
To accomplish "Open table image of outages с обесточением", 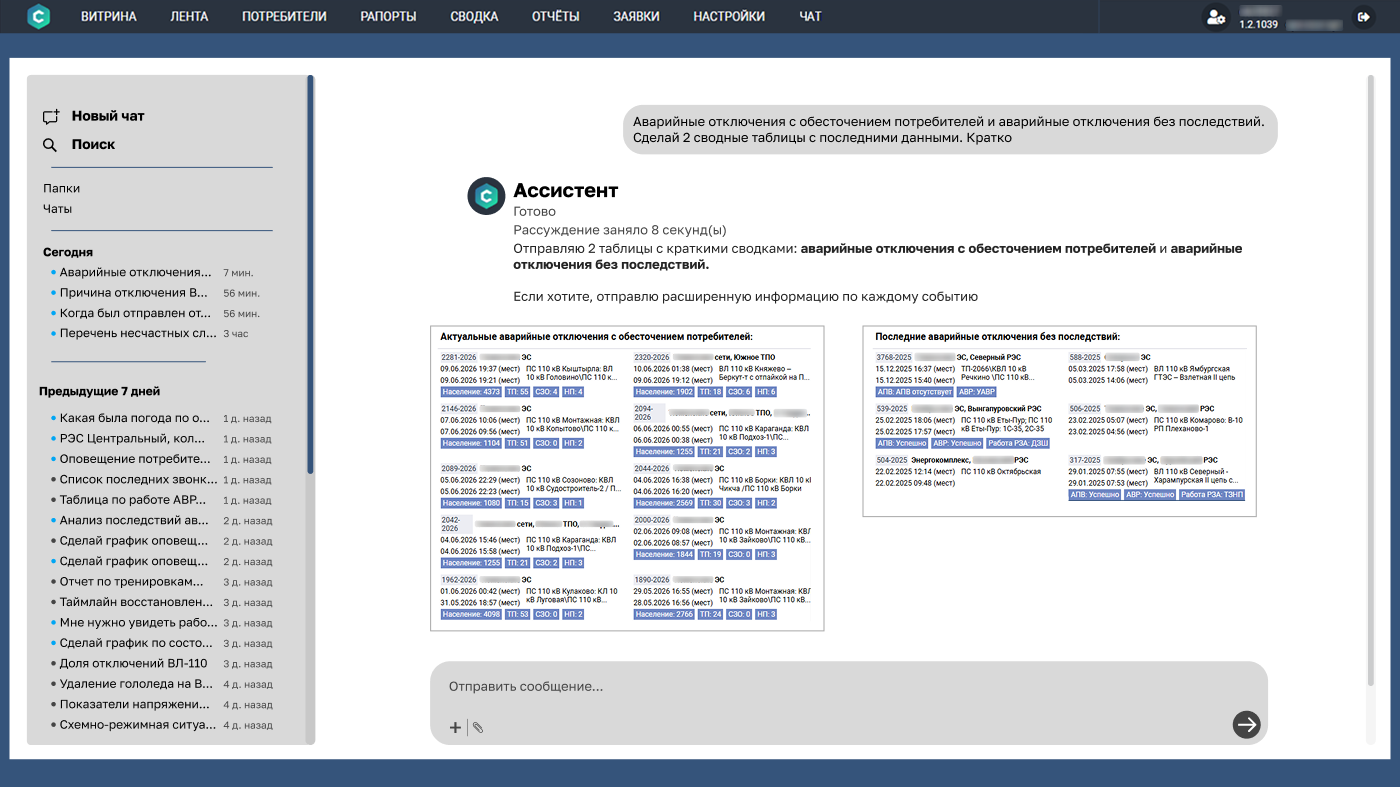I will (627, 478).
